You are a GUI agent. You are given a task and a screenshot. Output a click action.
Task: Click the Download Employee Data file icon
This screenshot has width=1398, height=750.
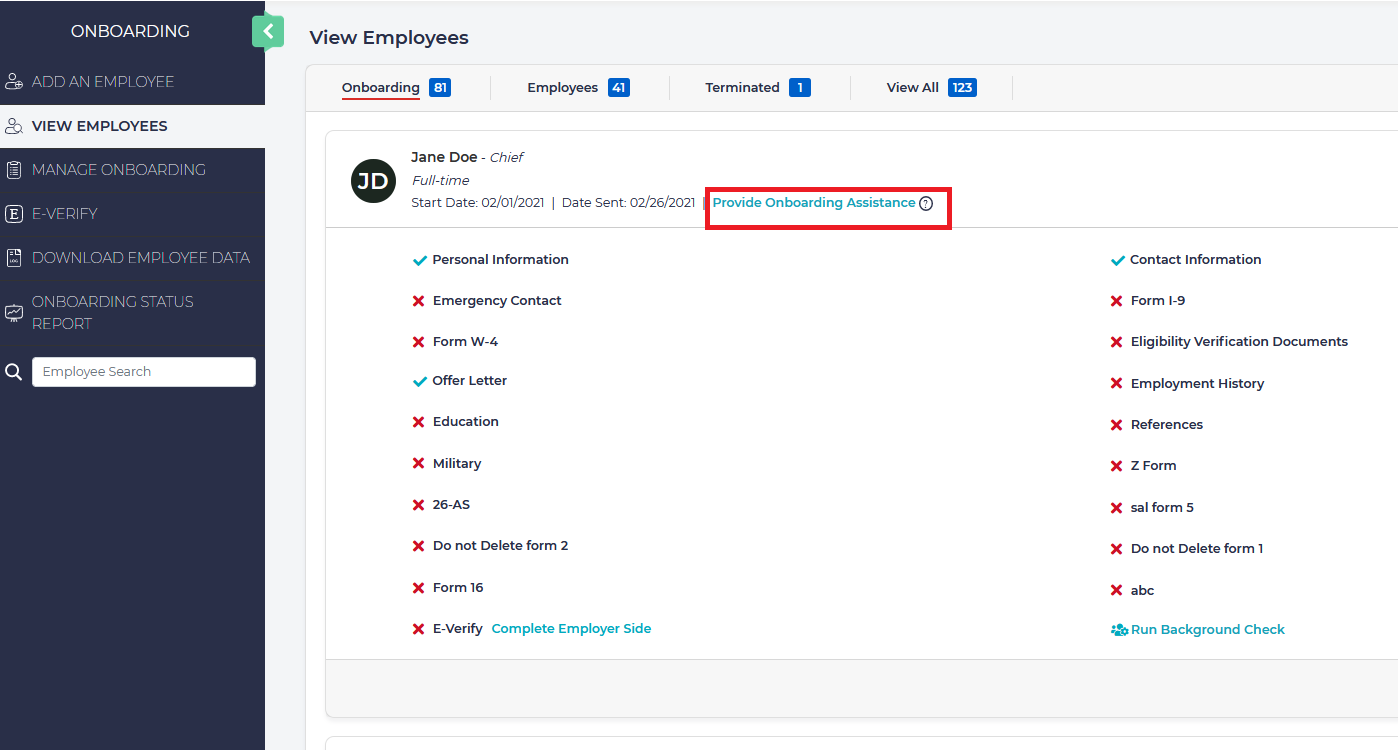click(14, 258)
